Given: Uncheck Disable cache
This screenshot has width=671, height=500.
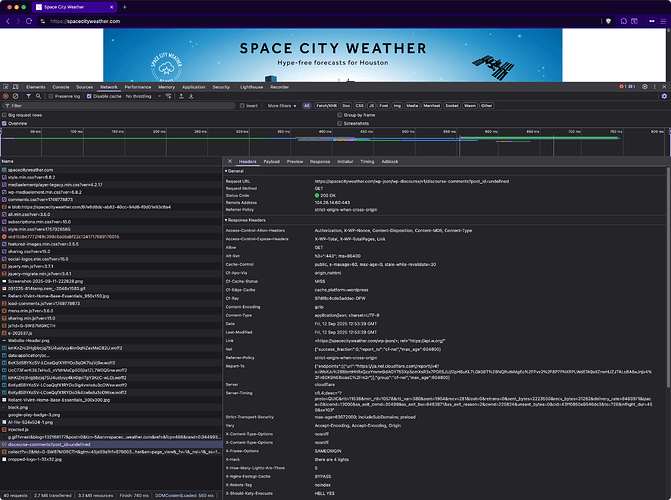Looking at the screenshot, I should (x=89, y=96).
